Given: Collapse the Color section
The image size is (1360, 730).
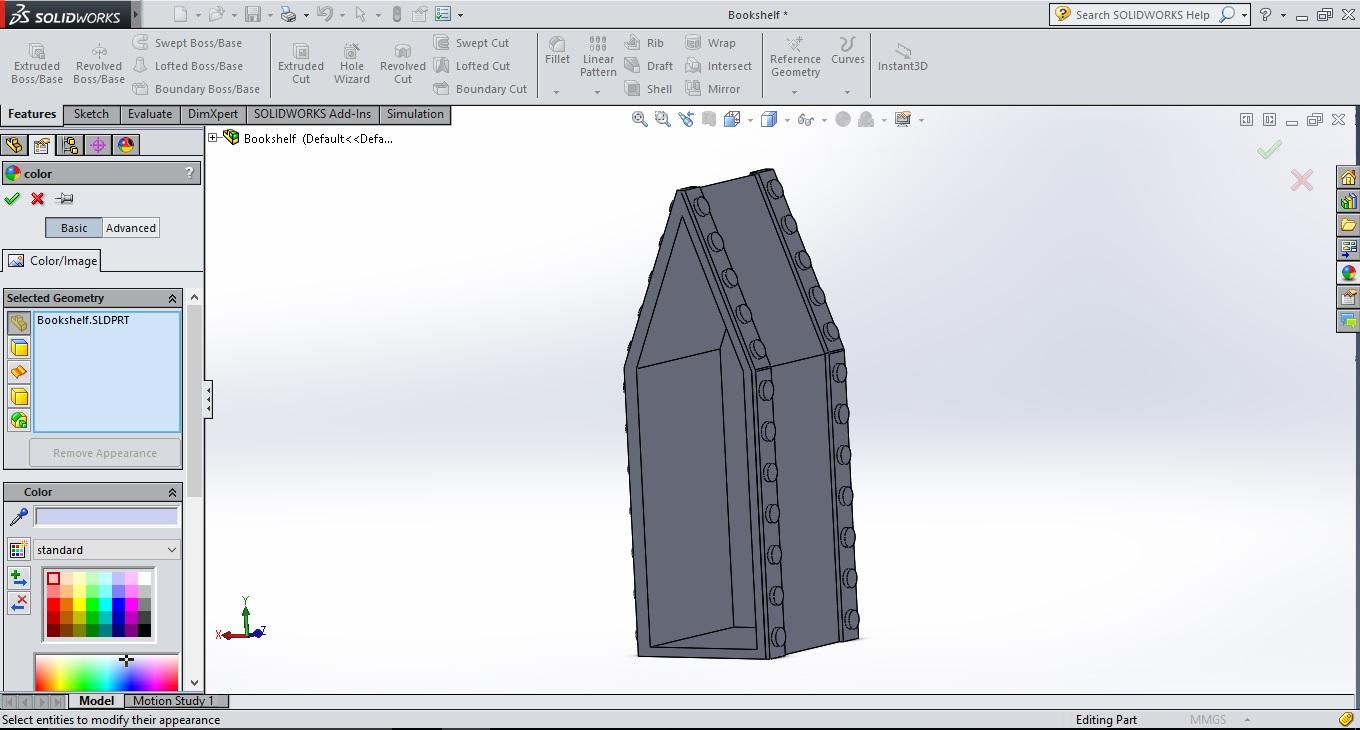Looking at the screenshot, I should coord(172,492).
